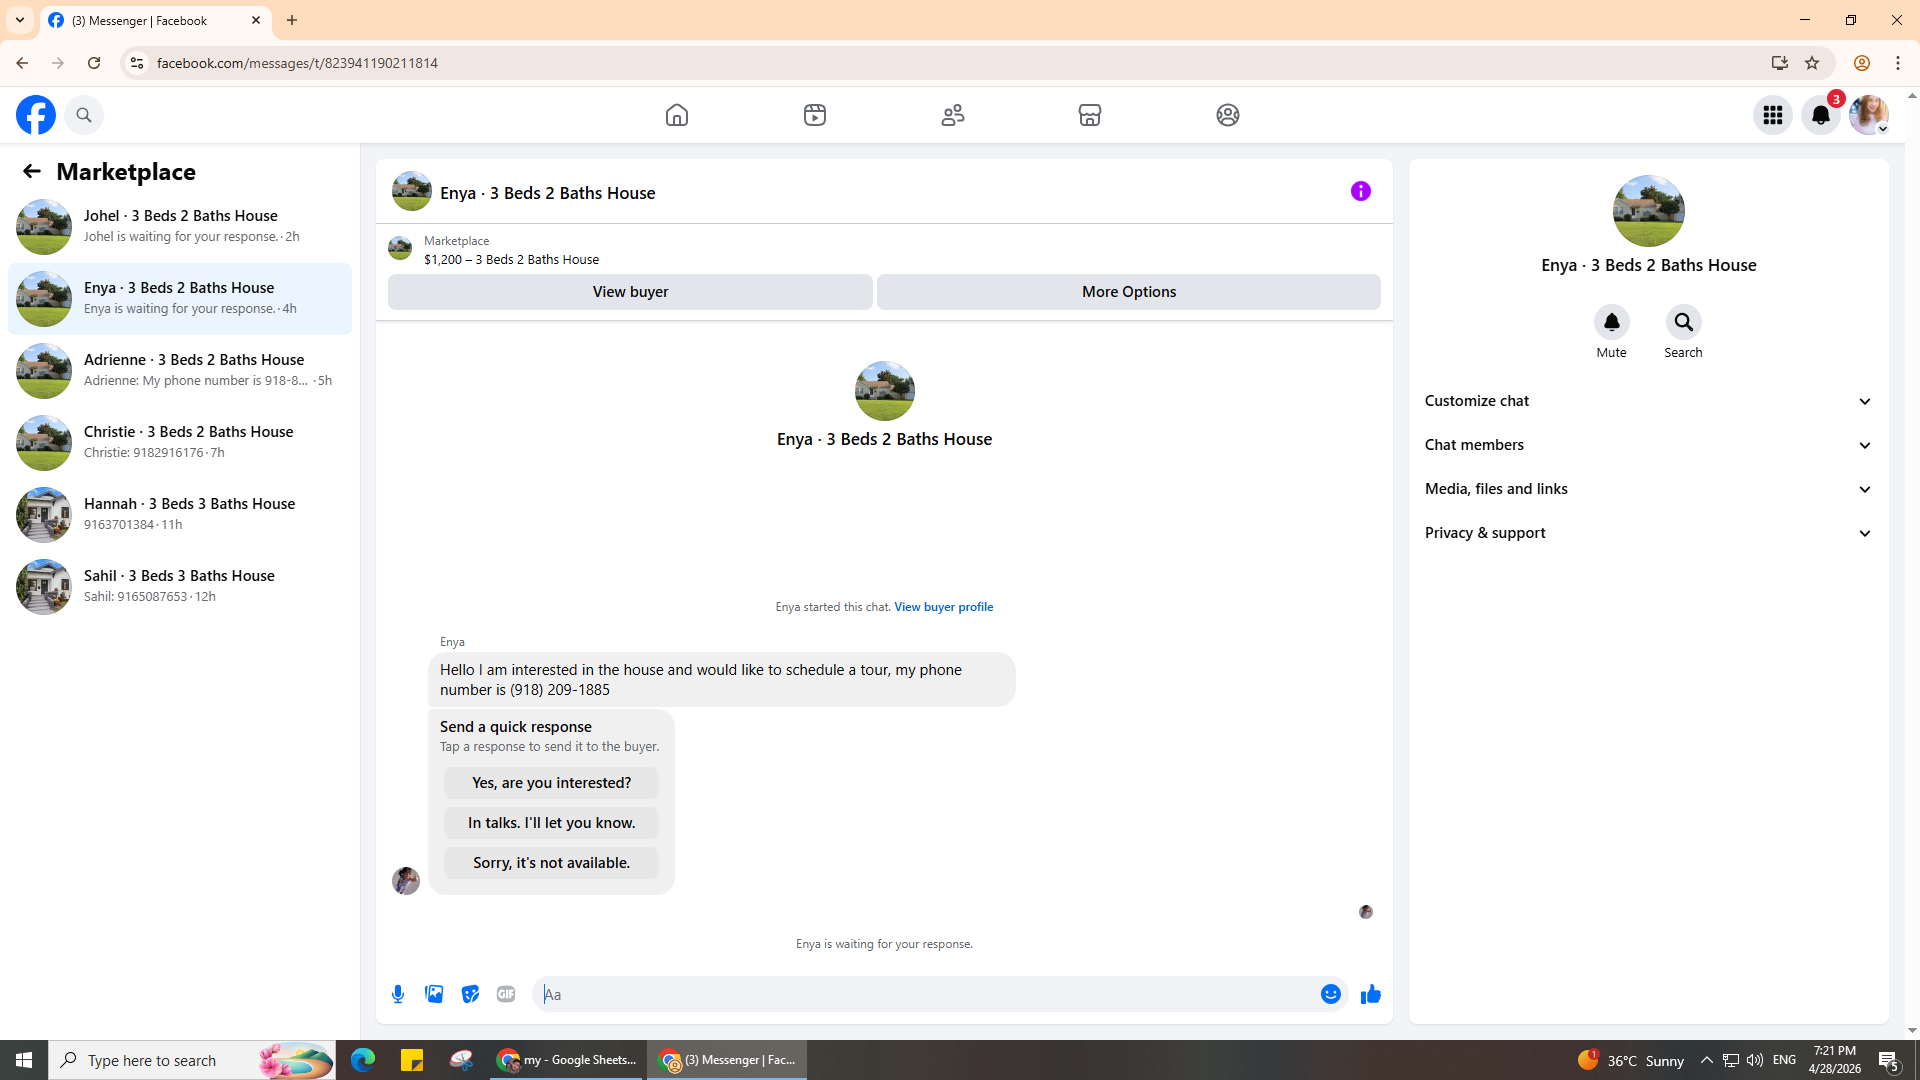Viewport: 1920px width, 1080px height.
Task: Send quick reply 'Sorry, it's not available.'
Action: tap(551, 863)
